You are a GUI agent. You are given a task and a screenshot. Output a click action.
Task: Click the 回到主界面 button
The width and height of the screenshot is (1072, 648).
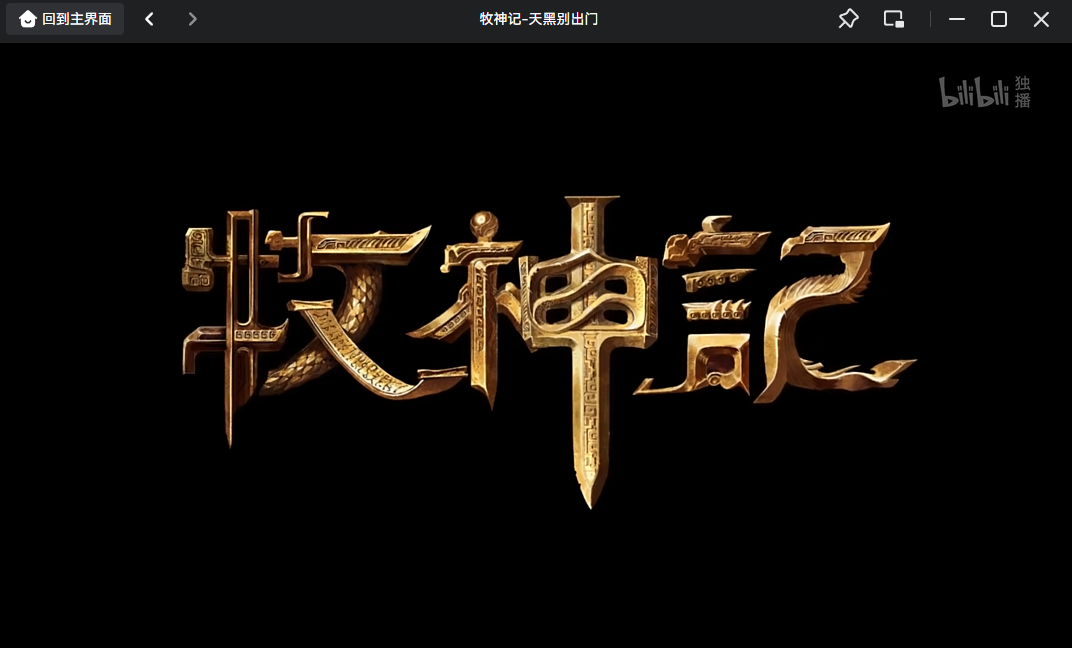point(64,18)
